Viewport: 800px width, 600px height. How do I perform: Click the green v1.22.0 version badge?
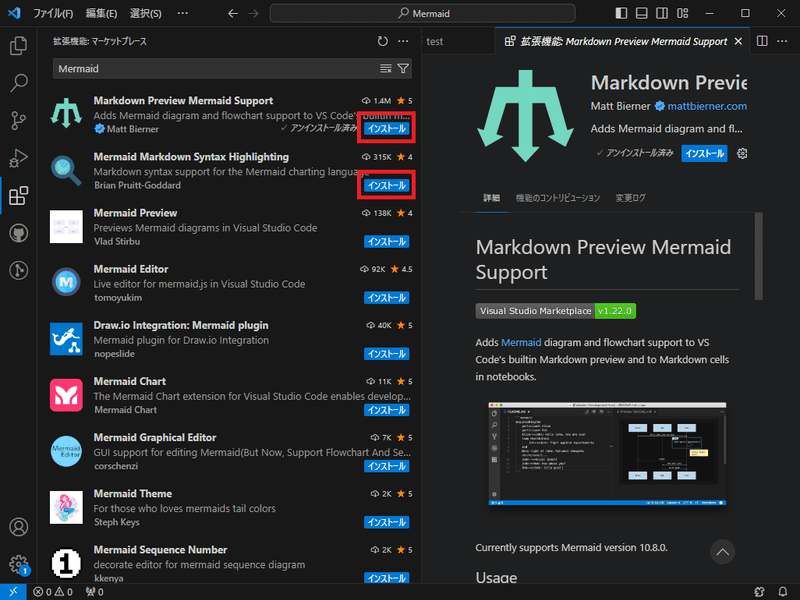[x=616, y=310]
